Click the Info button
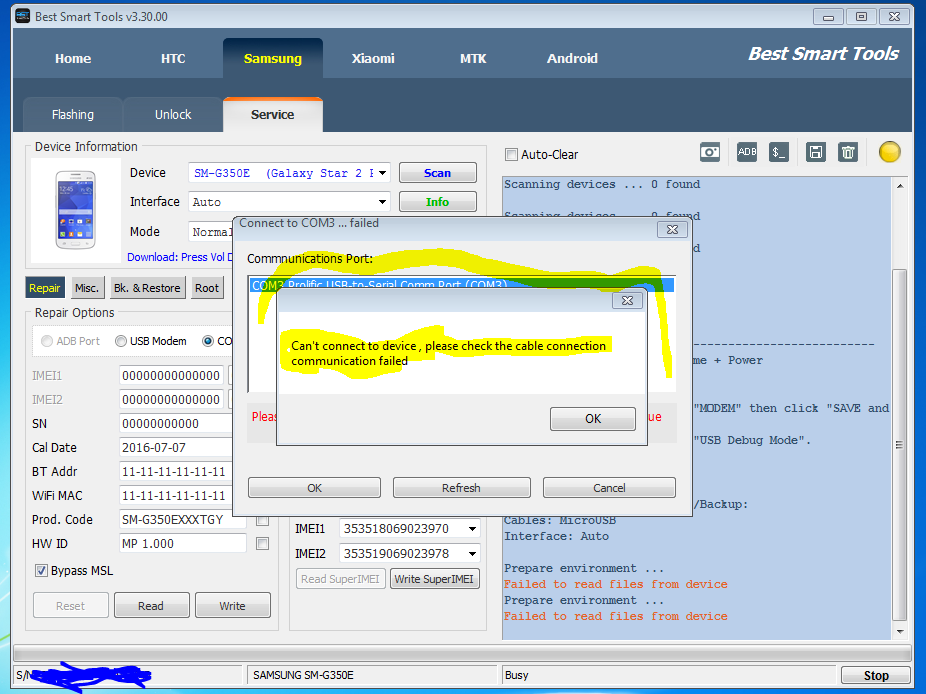This screenshot has height=694, width=926. [x=438, y=202]
